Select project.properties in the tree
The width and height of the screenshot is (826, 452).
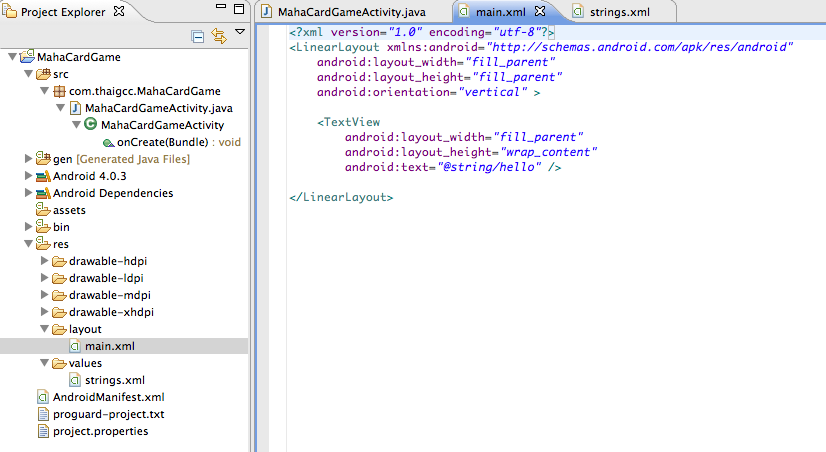click(x=101, y=431)
